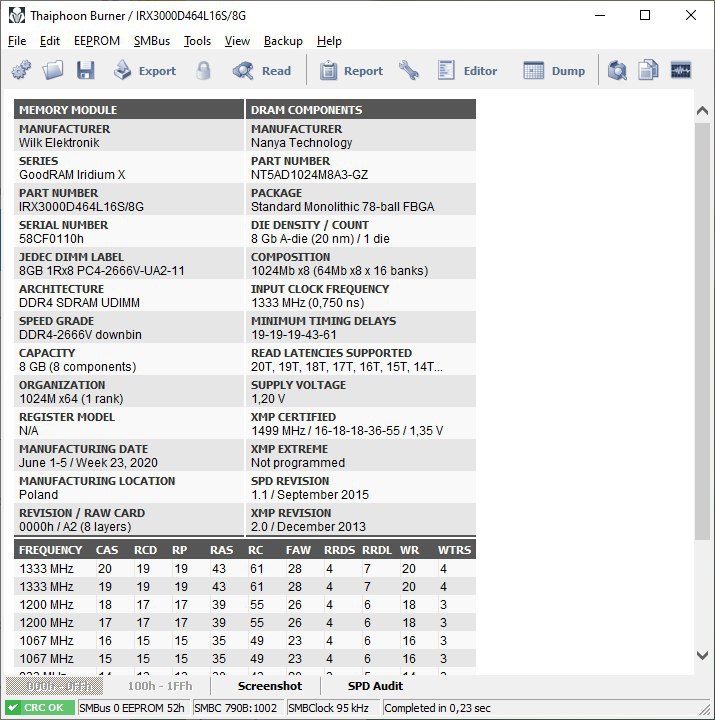
Task: Click DRAM manufacturer 'Nanya Technology'
Action: [x=302, y=143]
